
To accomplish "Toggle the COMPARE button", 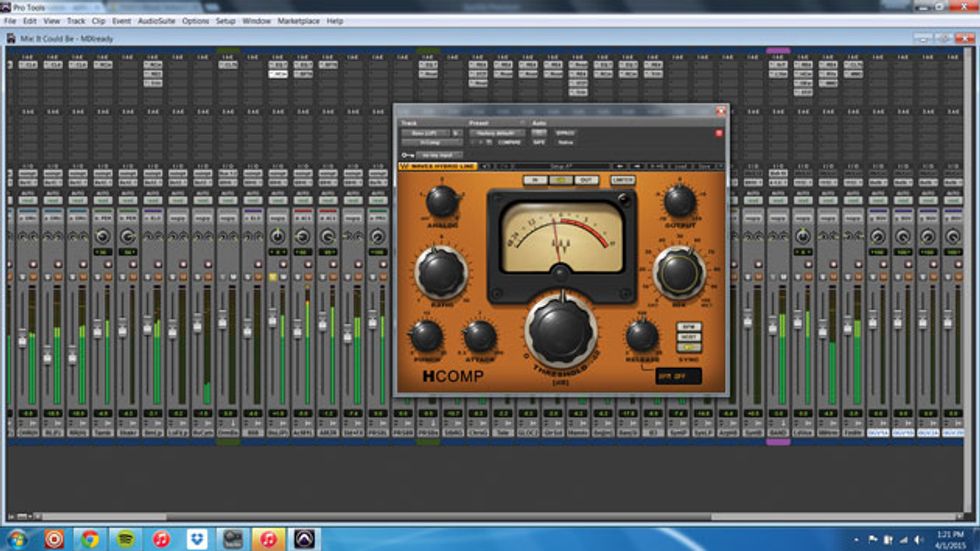I will tap(509, 142).
